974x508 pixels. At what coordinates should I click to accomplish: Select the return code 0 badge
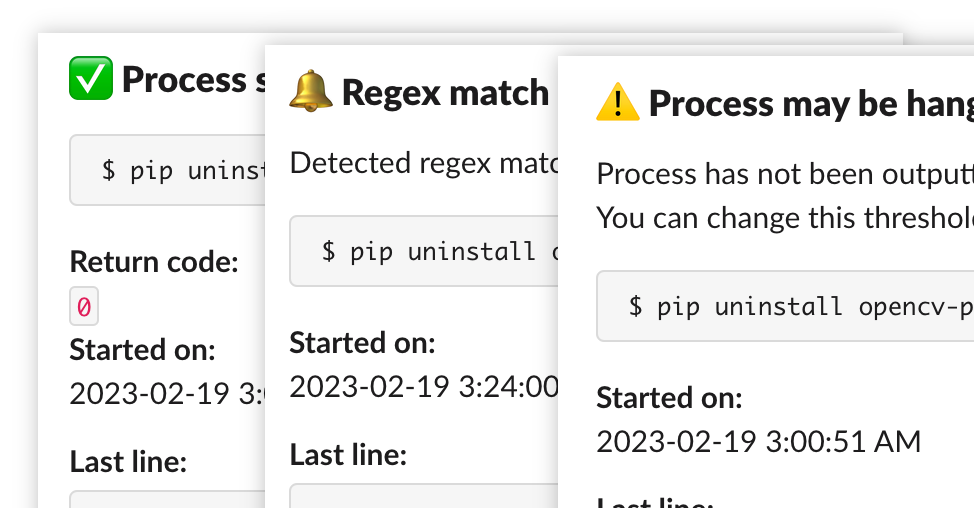coord(84,306)
